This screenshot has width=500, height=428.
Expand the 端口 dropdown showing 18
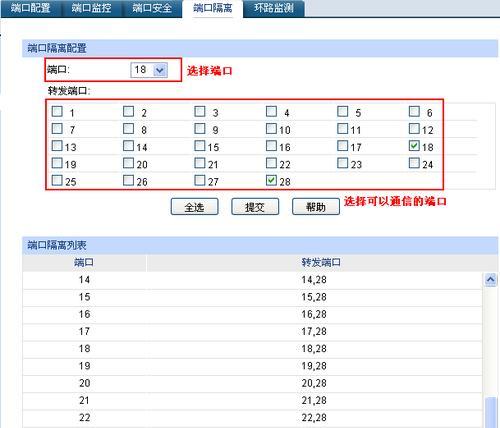point(149,70)
